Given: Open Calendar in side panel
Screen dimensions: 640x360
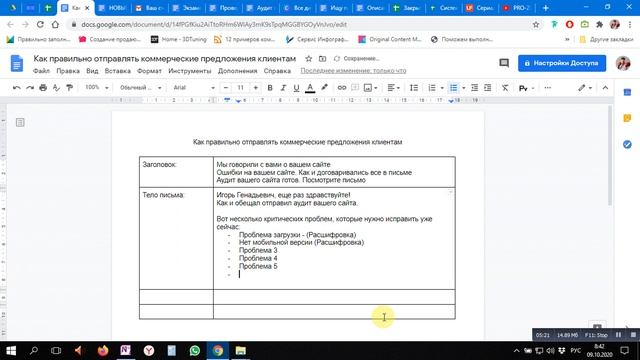Looking at the screenshot, I should pyautogui.click(x=627, y=93).
